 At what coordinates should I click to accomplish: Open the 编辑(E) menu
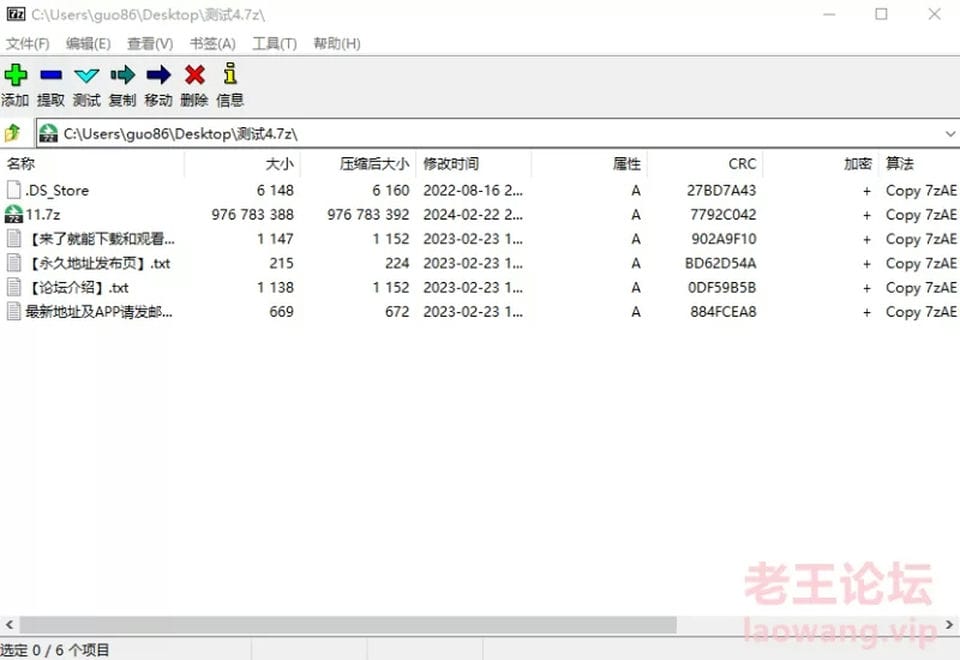(88, 43)
